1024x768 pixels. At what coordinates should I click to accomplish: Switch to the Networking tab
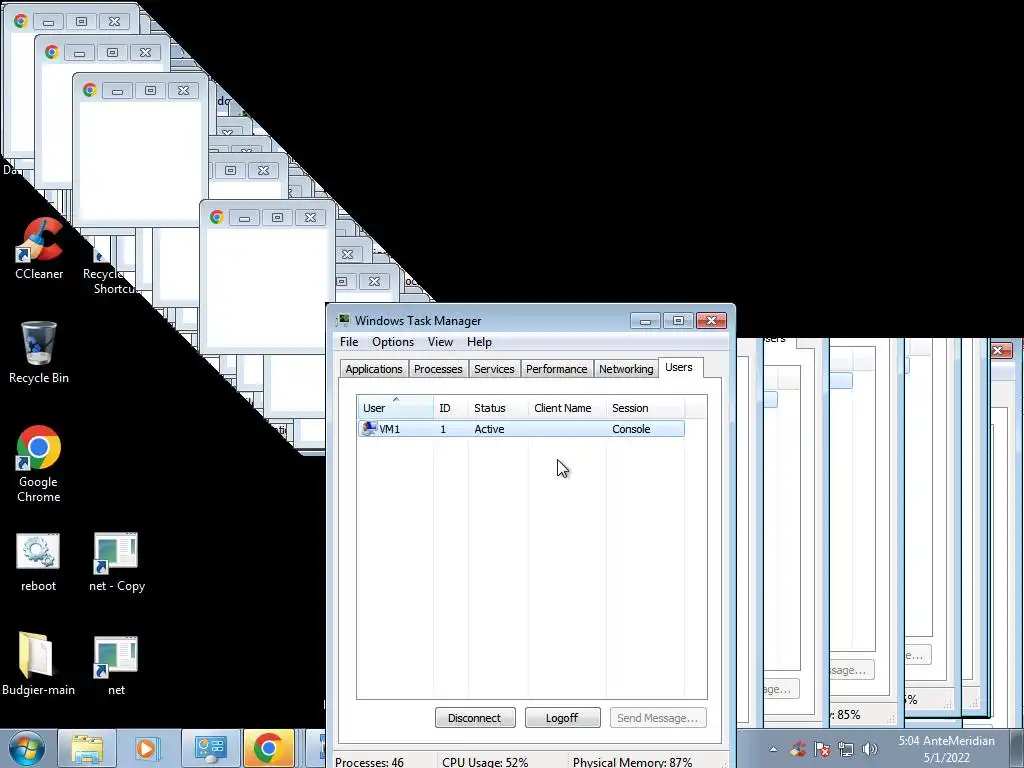coord(626,369)
